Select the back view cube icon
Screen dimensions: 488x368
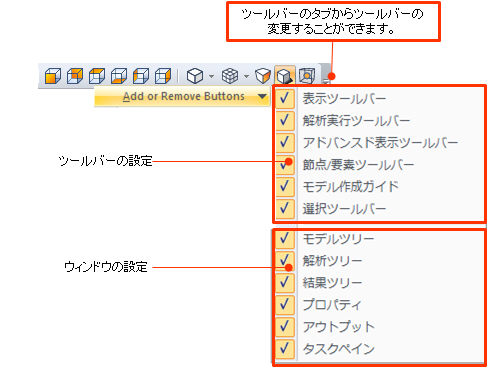[75, 76]
